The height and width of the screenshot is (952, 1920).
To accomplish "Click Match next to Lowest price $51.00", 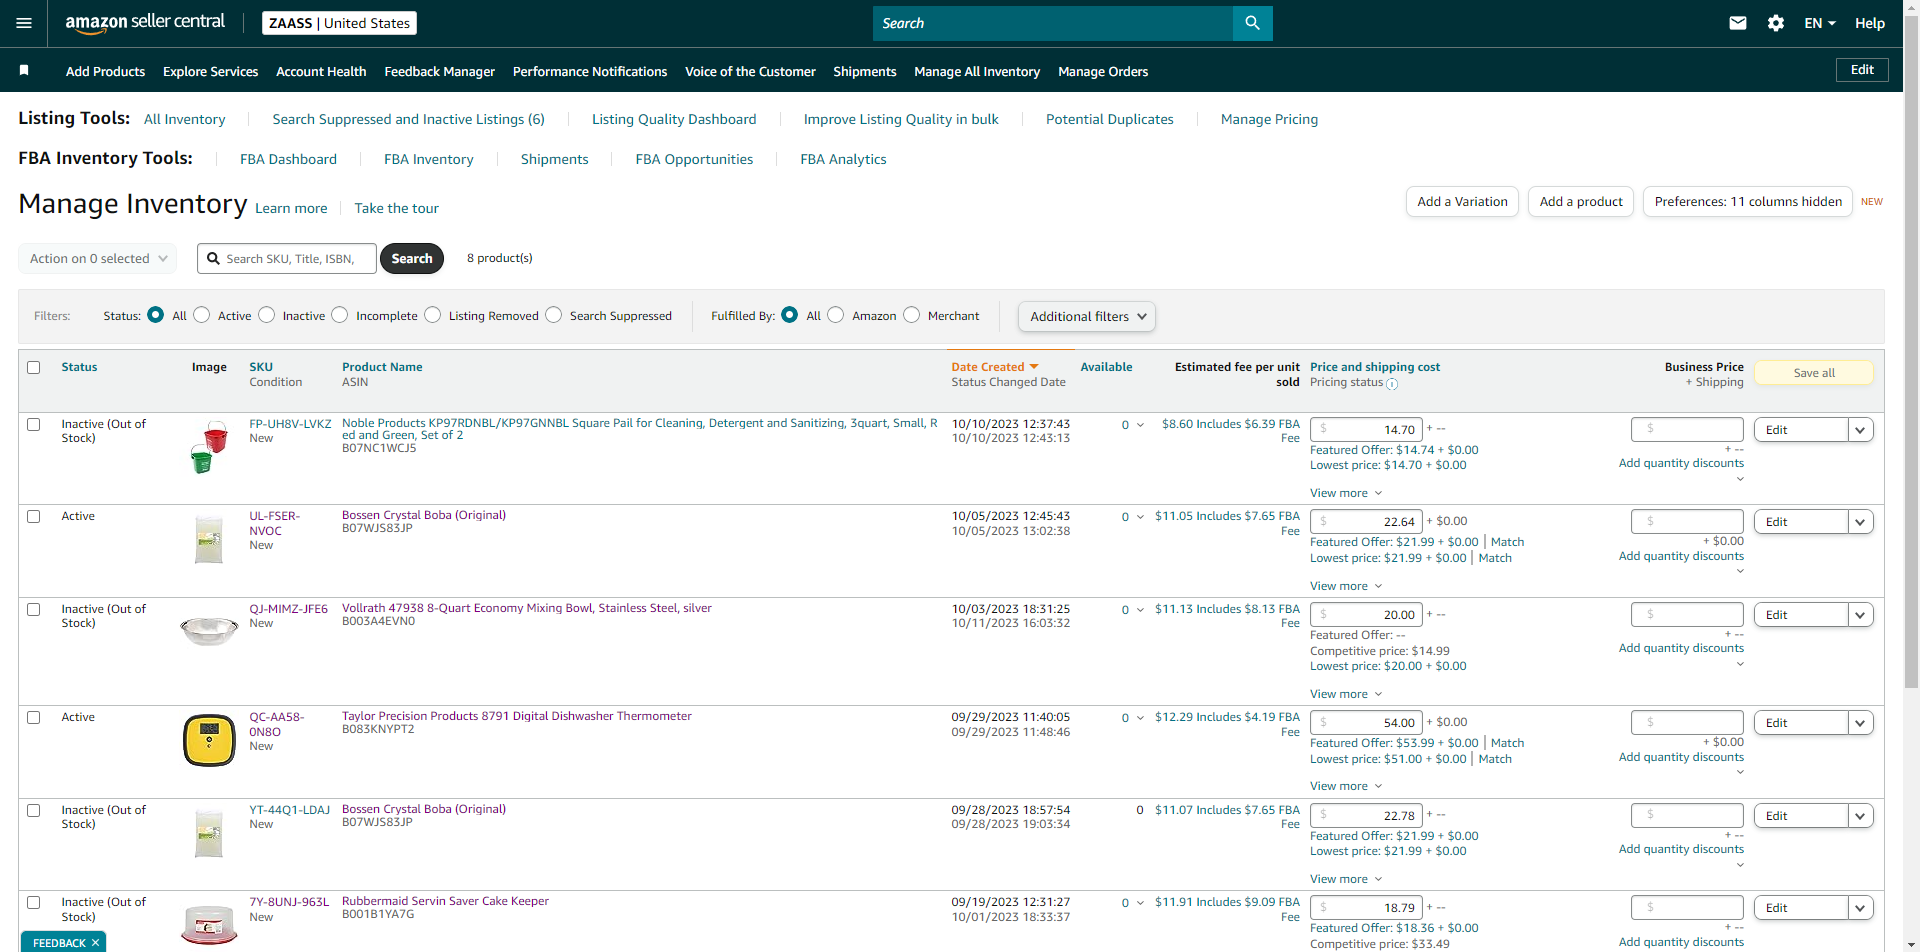I will 1495,759.
